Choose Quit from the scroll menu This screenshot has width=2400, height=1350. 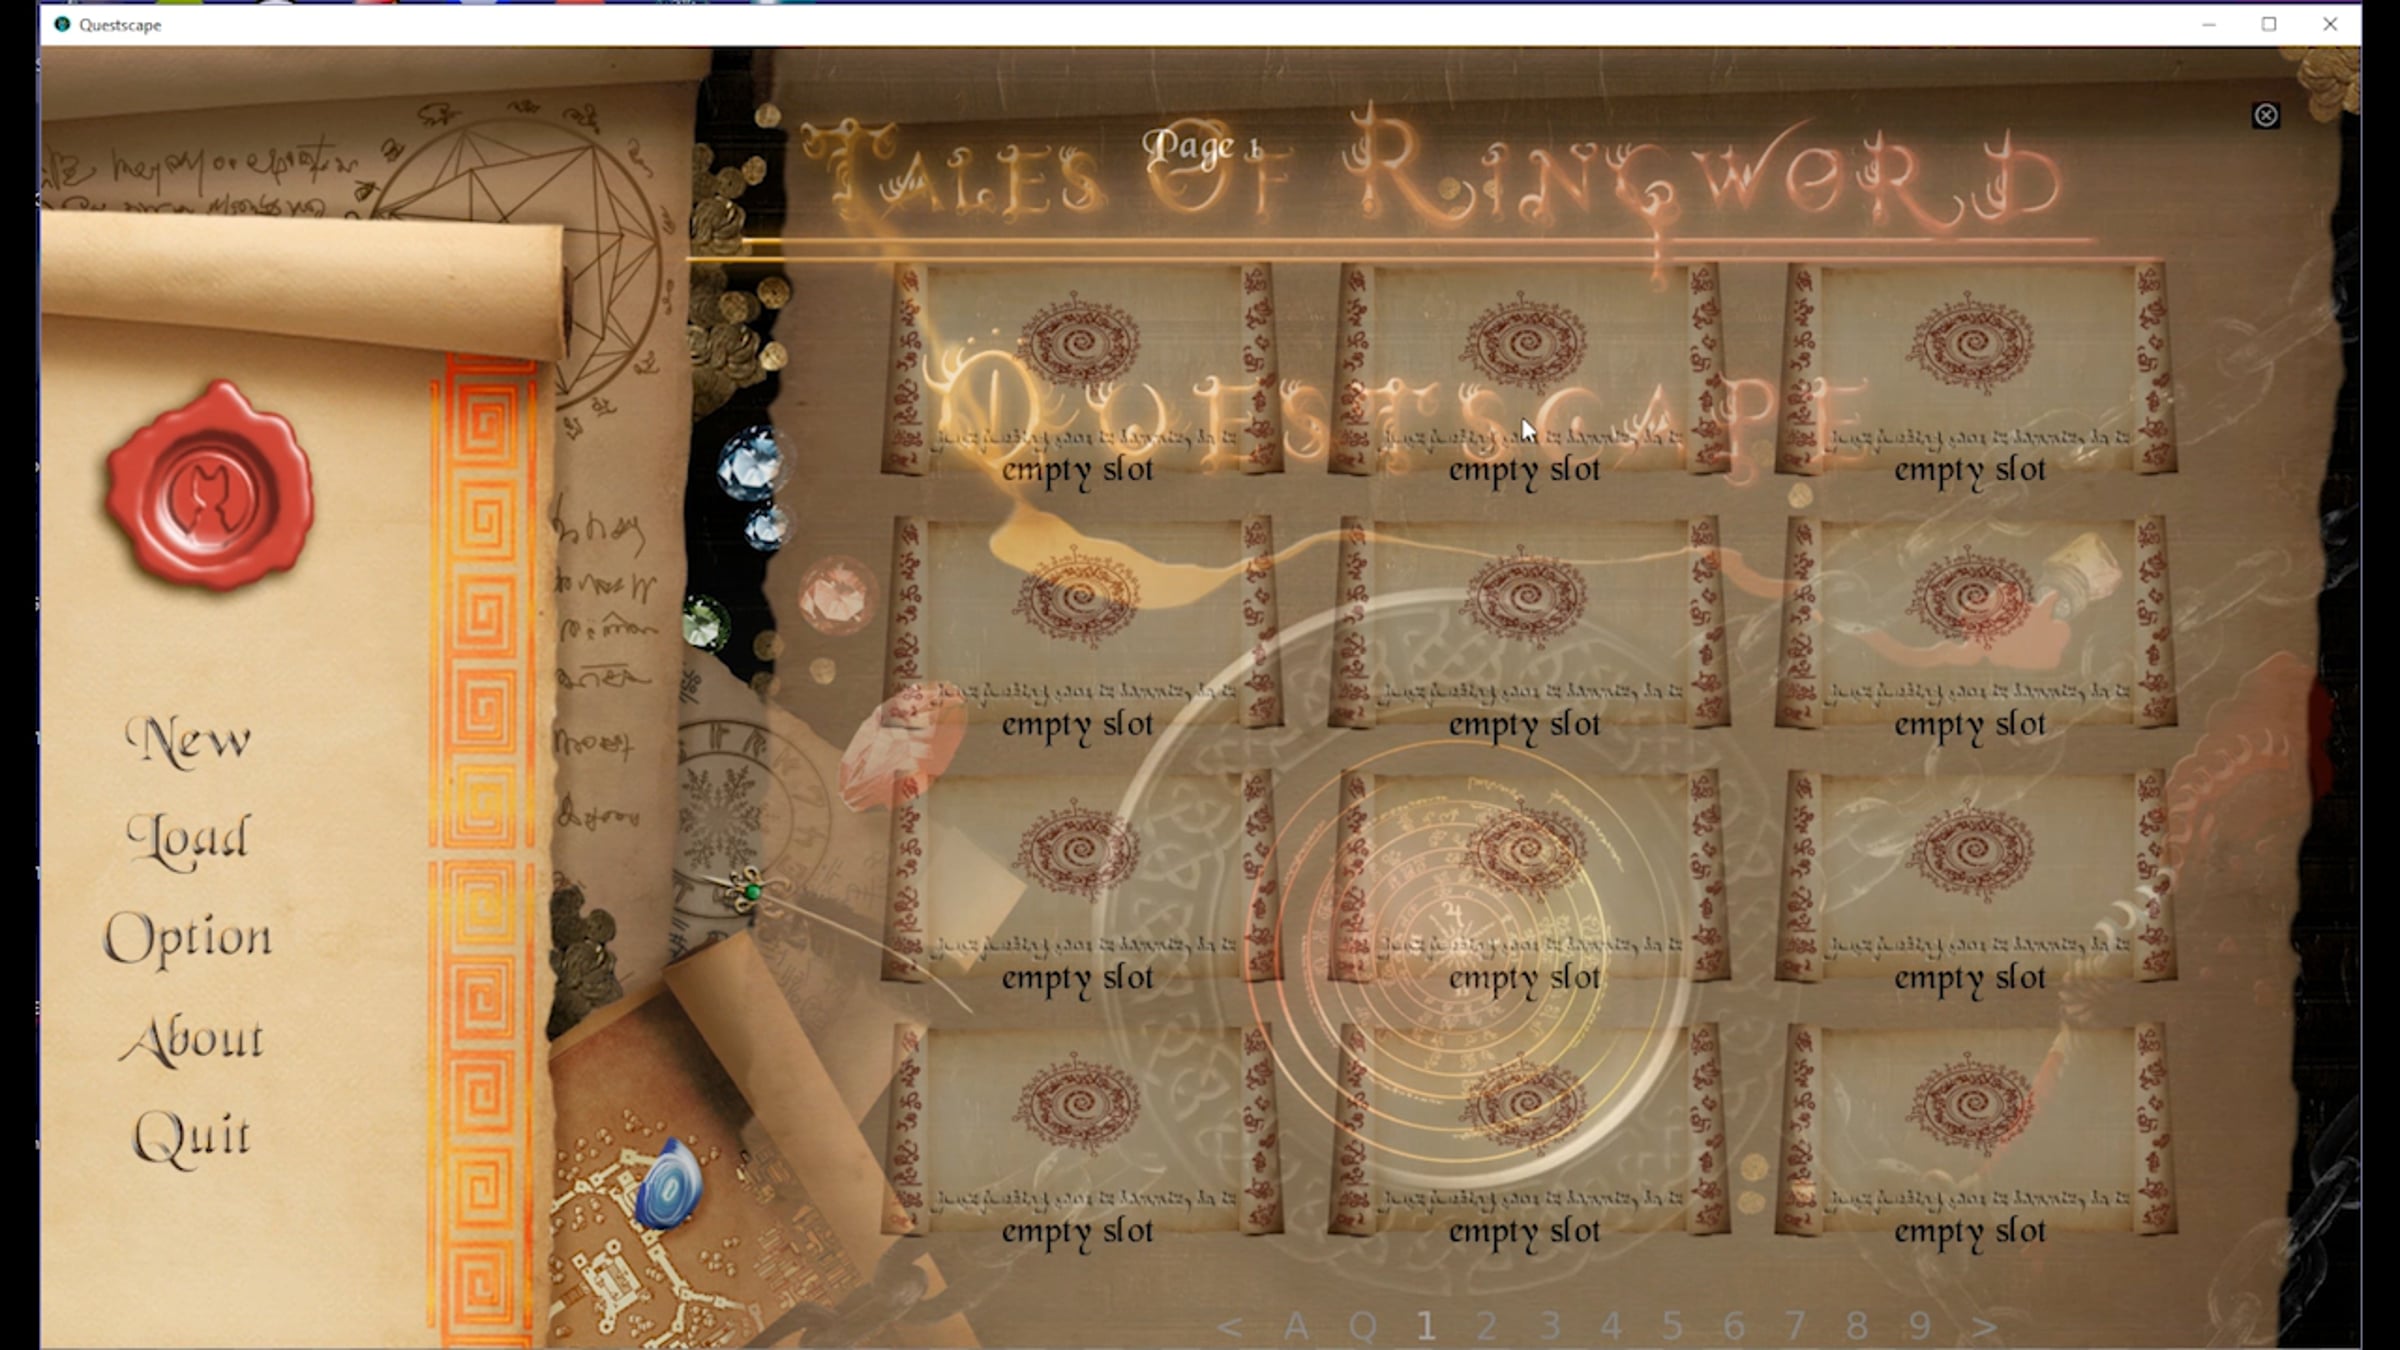191,1136
